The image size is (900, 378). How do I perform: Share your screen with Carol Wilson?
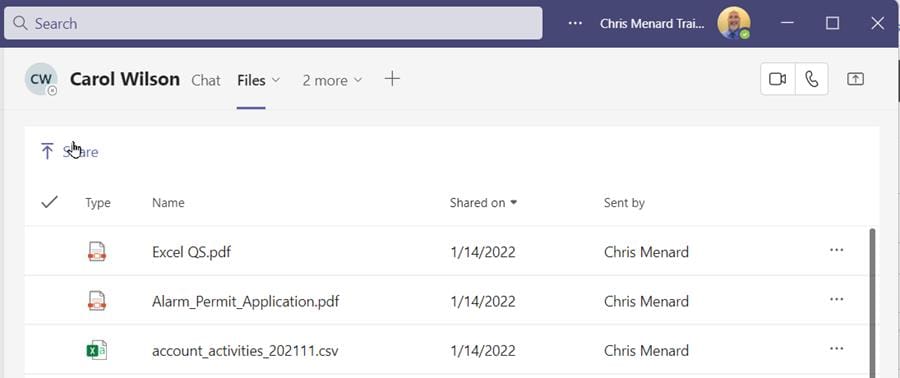pyautogui.click(x=855, y=79)
